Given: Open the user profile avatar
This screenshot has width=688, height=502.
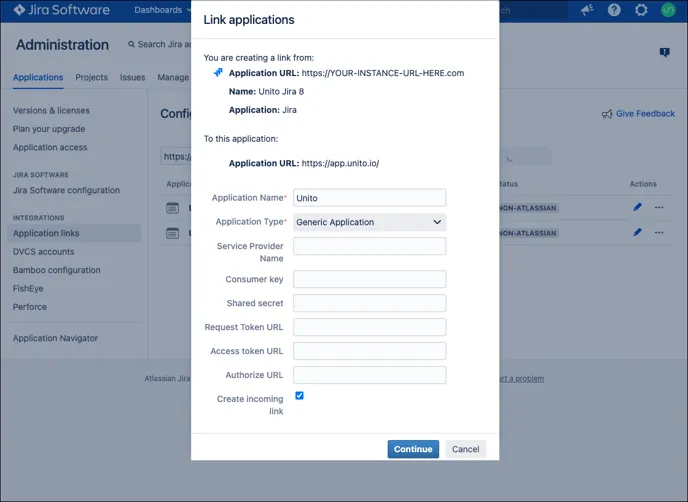Looking at the screenshot, I should [x=668, y=10].
